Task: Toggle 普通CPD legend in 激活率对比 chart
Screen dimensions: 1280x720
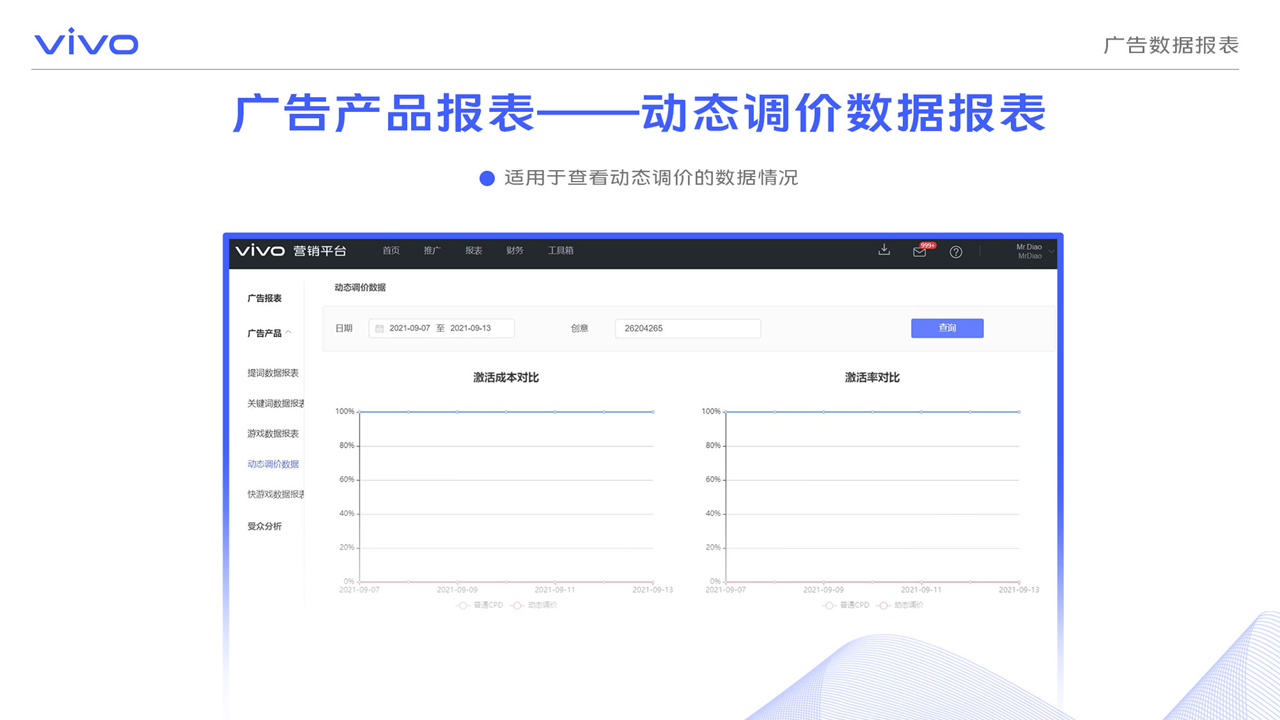Action: (845, 605)
